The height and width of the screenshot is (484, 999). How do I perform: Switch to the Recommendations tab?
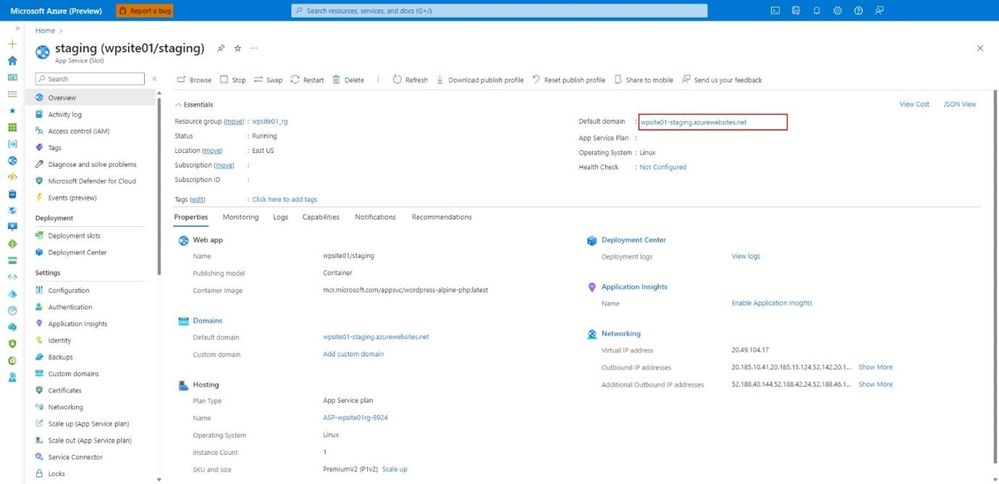[x=442, y=217]
